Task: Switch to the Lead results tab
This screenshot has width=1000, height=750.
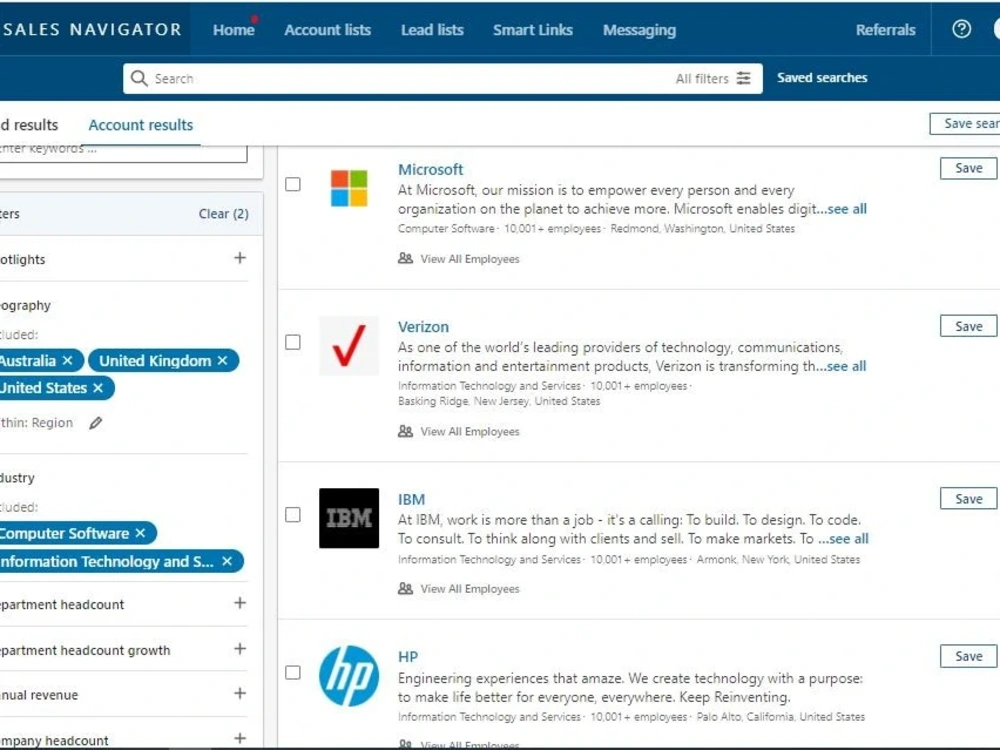Action: (x=29, y=125)
